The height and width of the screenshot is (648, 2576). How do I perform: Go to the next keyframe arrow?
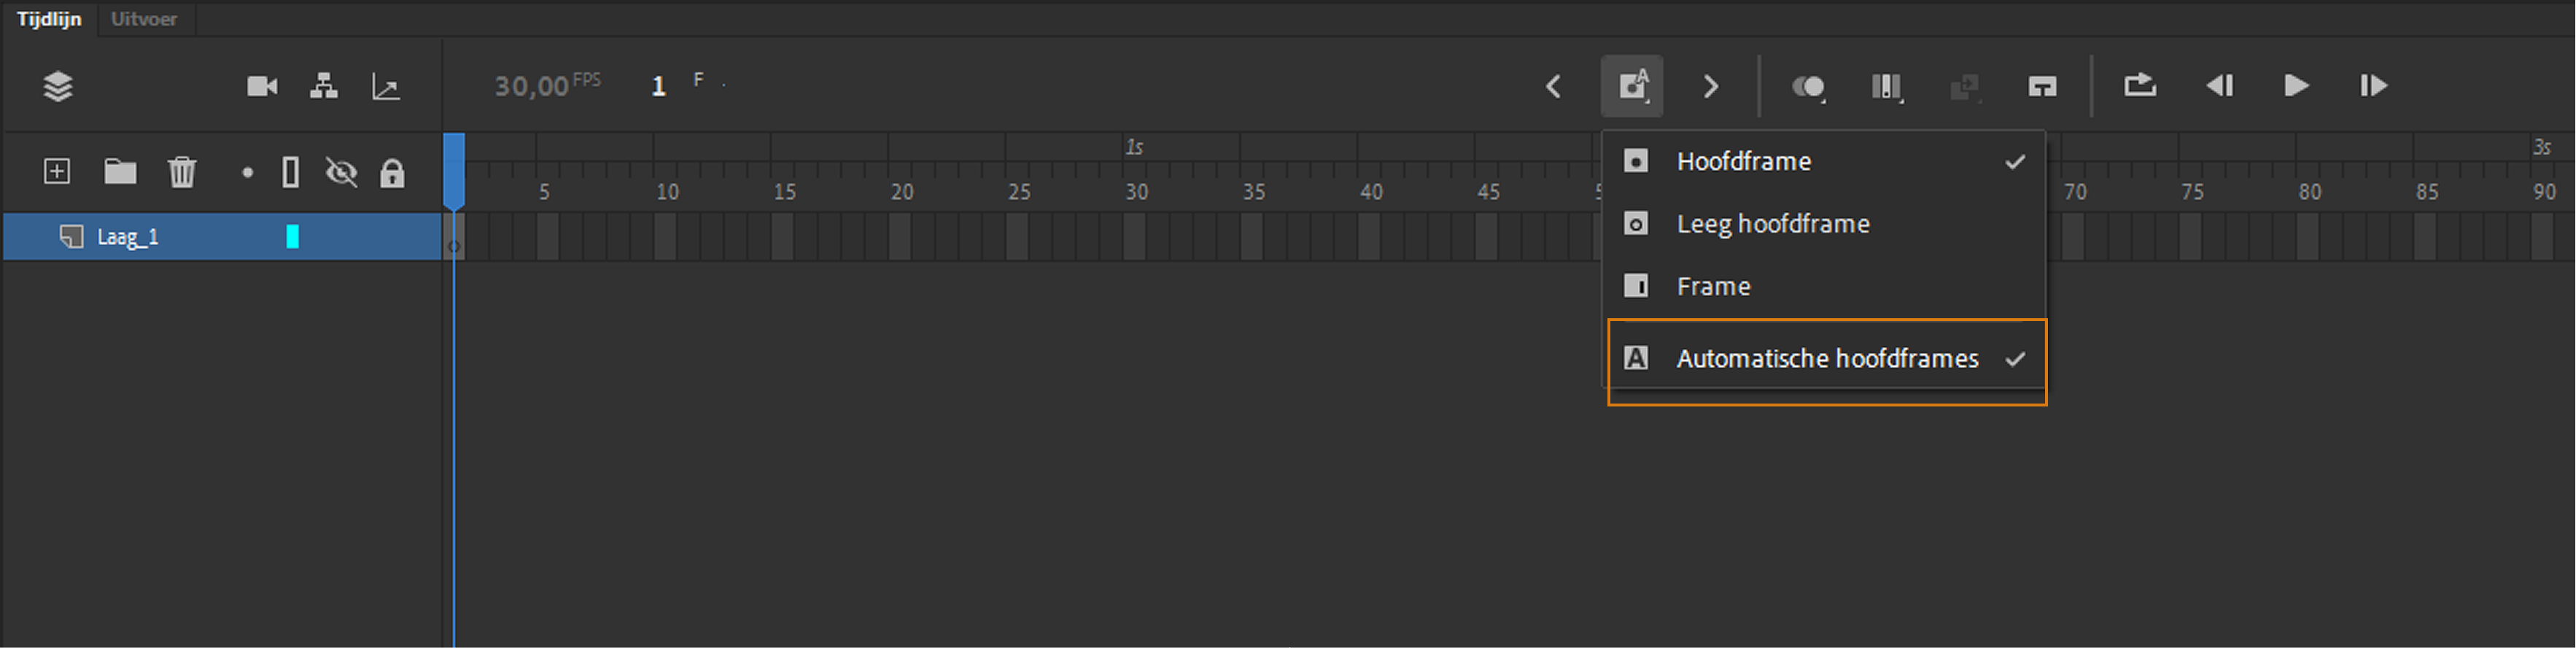pos(1711,87)
